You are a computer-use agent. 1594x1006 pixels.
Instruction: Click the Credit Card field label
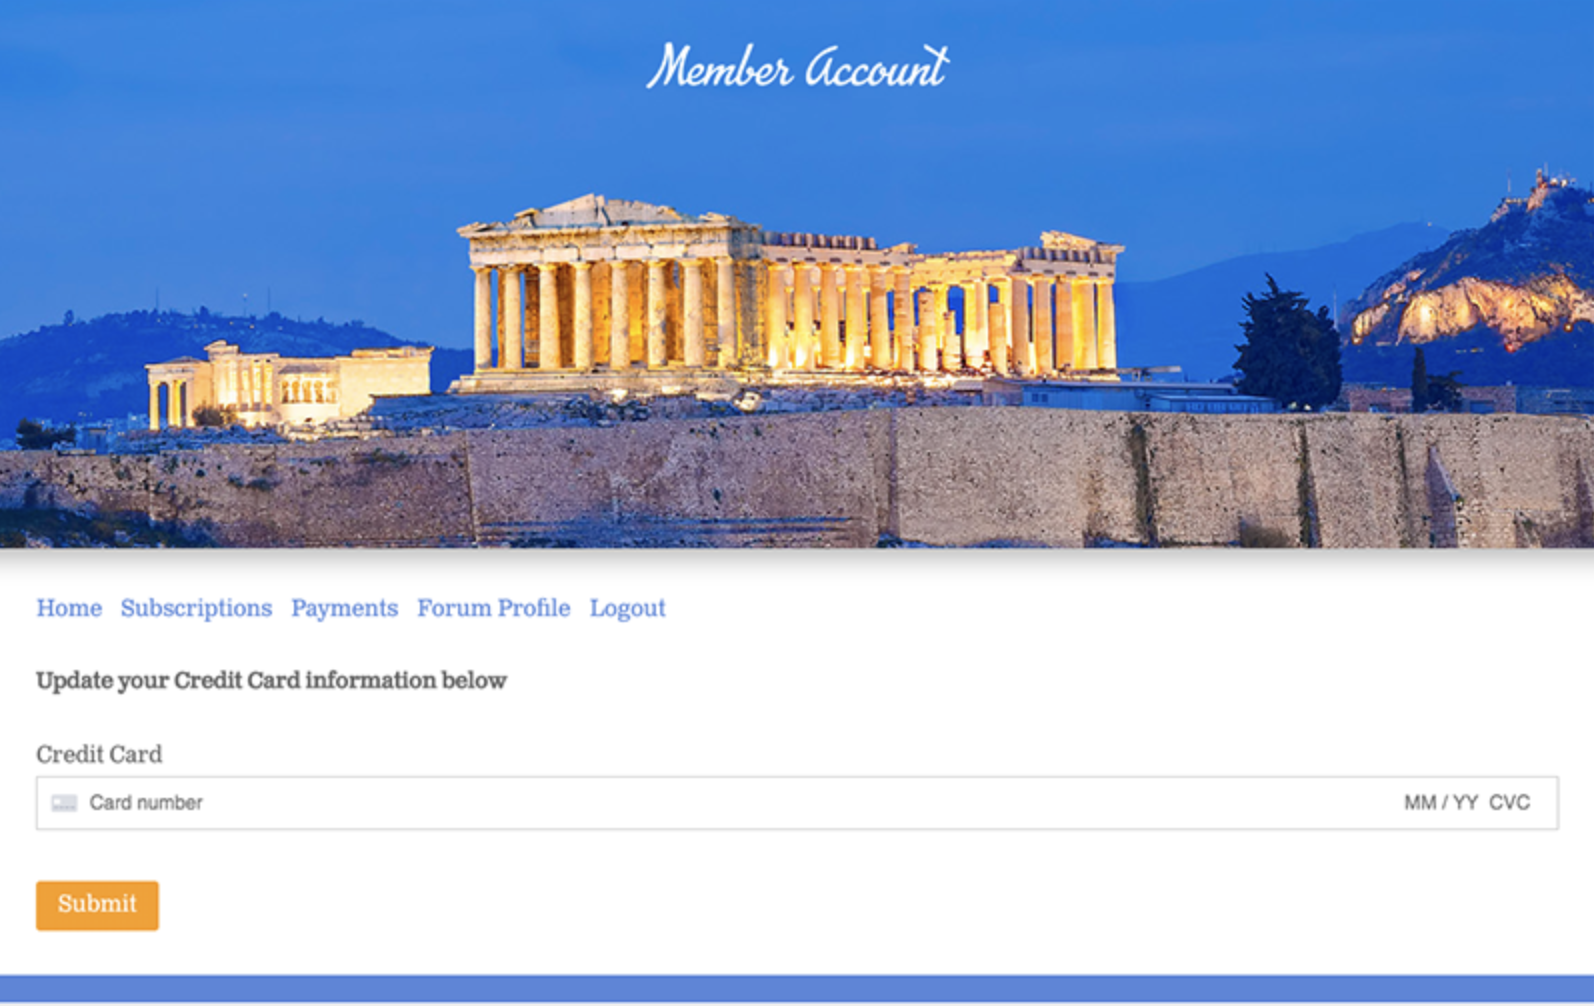[x=99, y=754]
